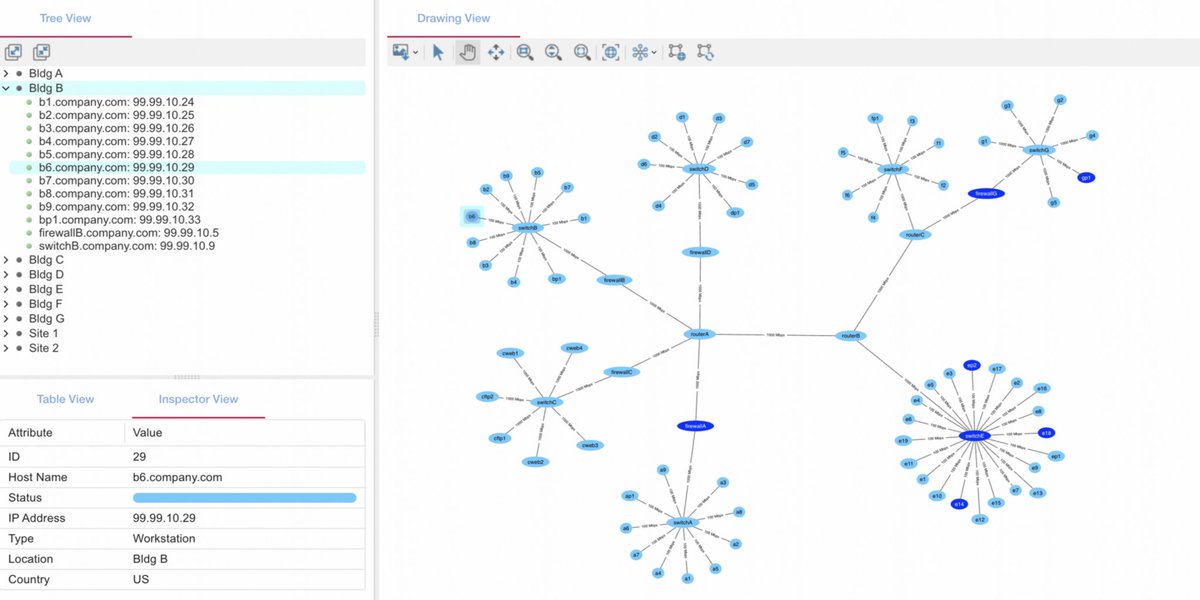This screenshot has height=600, width=1200.
Task: Expand the Site 1 tree node
Action: 6,333
